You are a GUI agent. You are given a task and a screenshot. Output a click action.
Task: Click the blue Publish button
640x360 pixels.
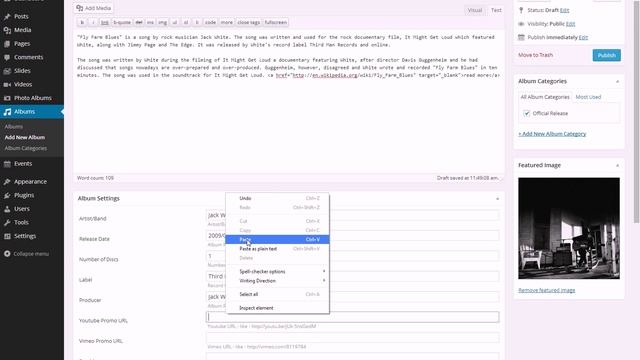point(607,55)
